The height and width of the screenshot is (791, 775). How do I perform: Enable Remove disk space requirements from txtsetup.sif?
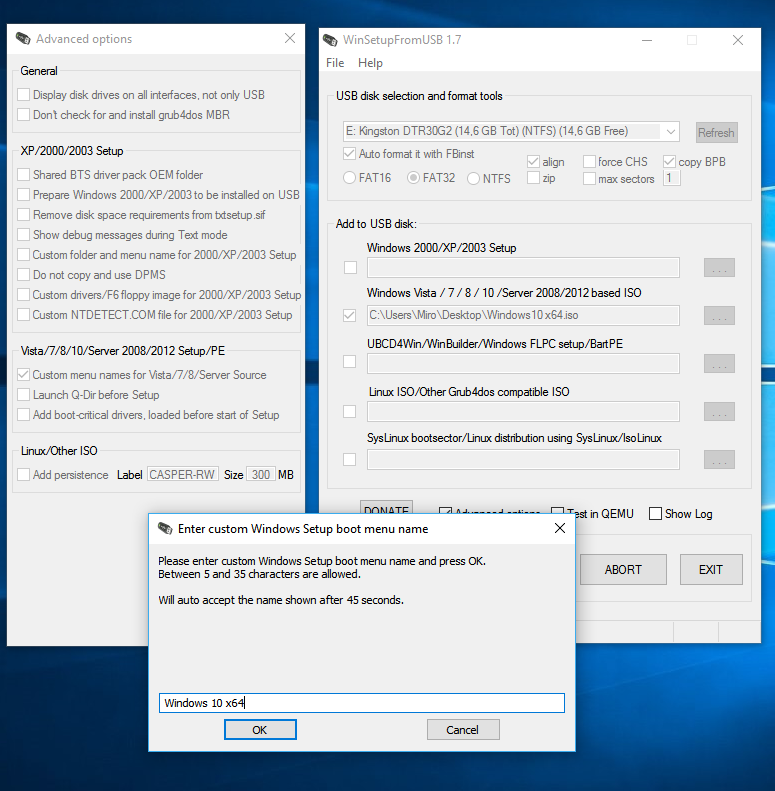coord(23,215)
